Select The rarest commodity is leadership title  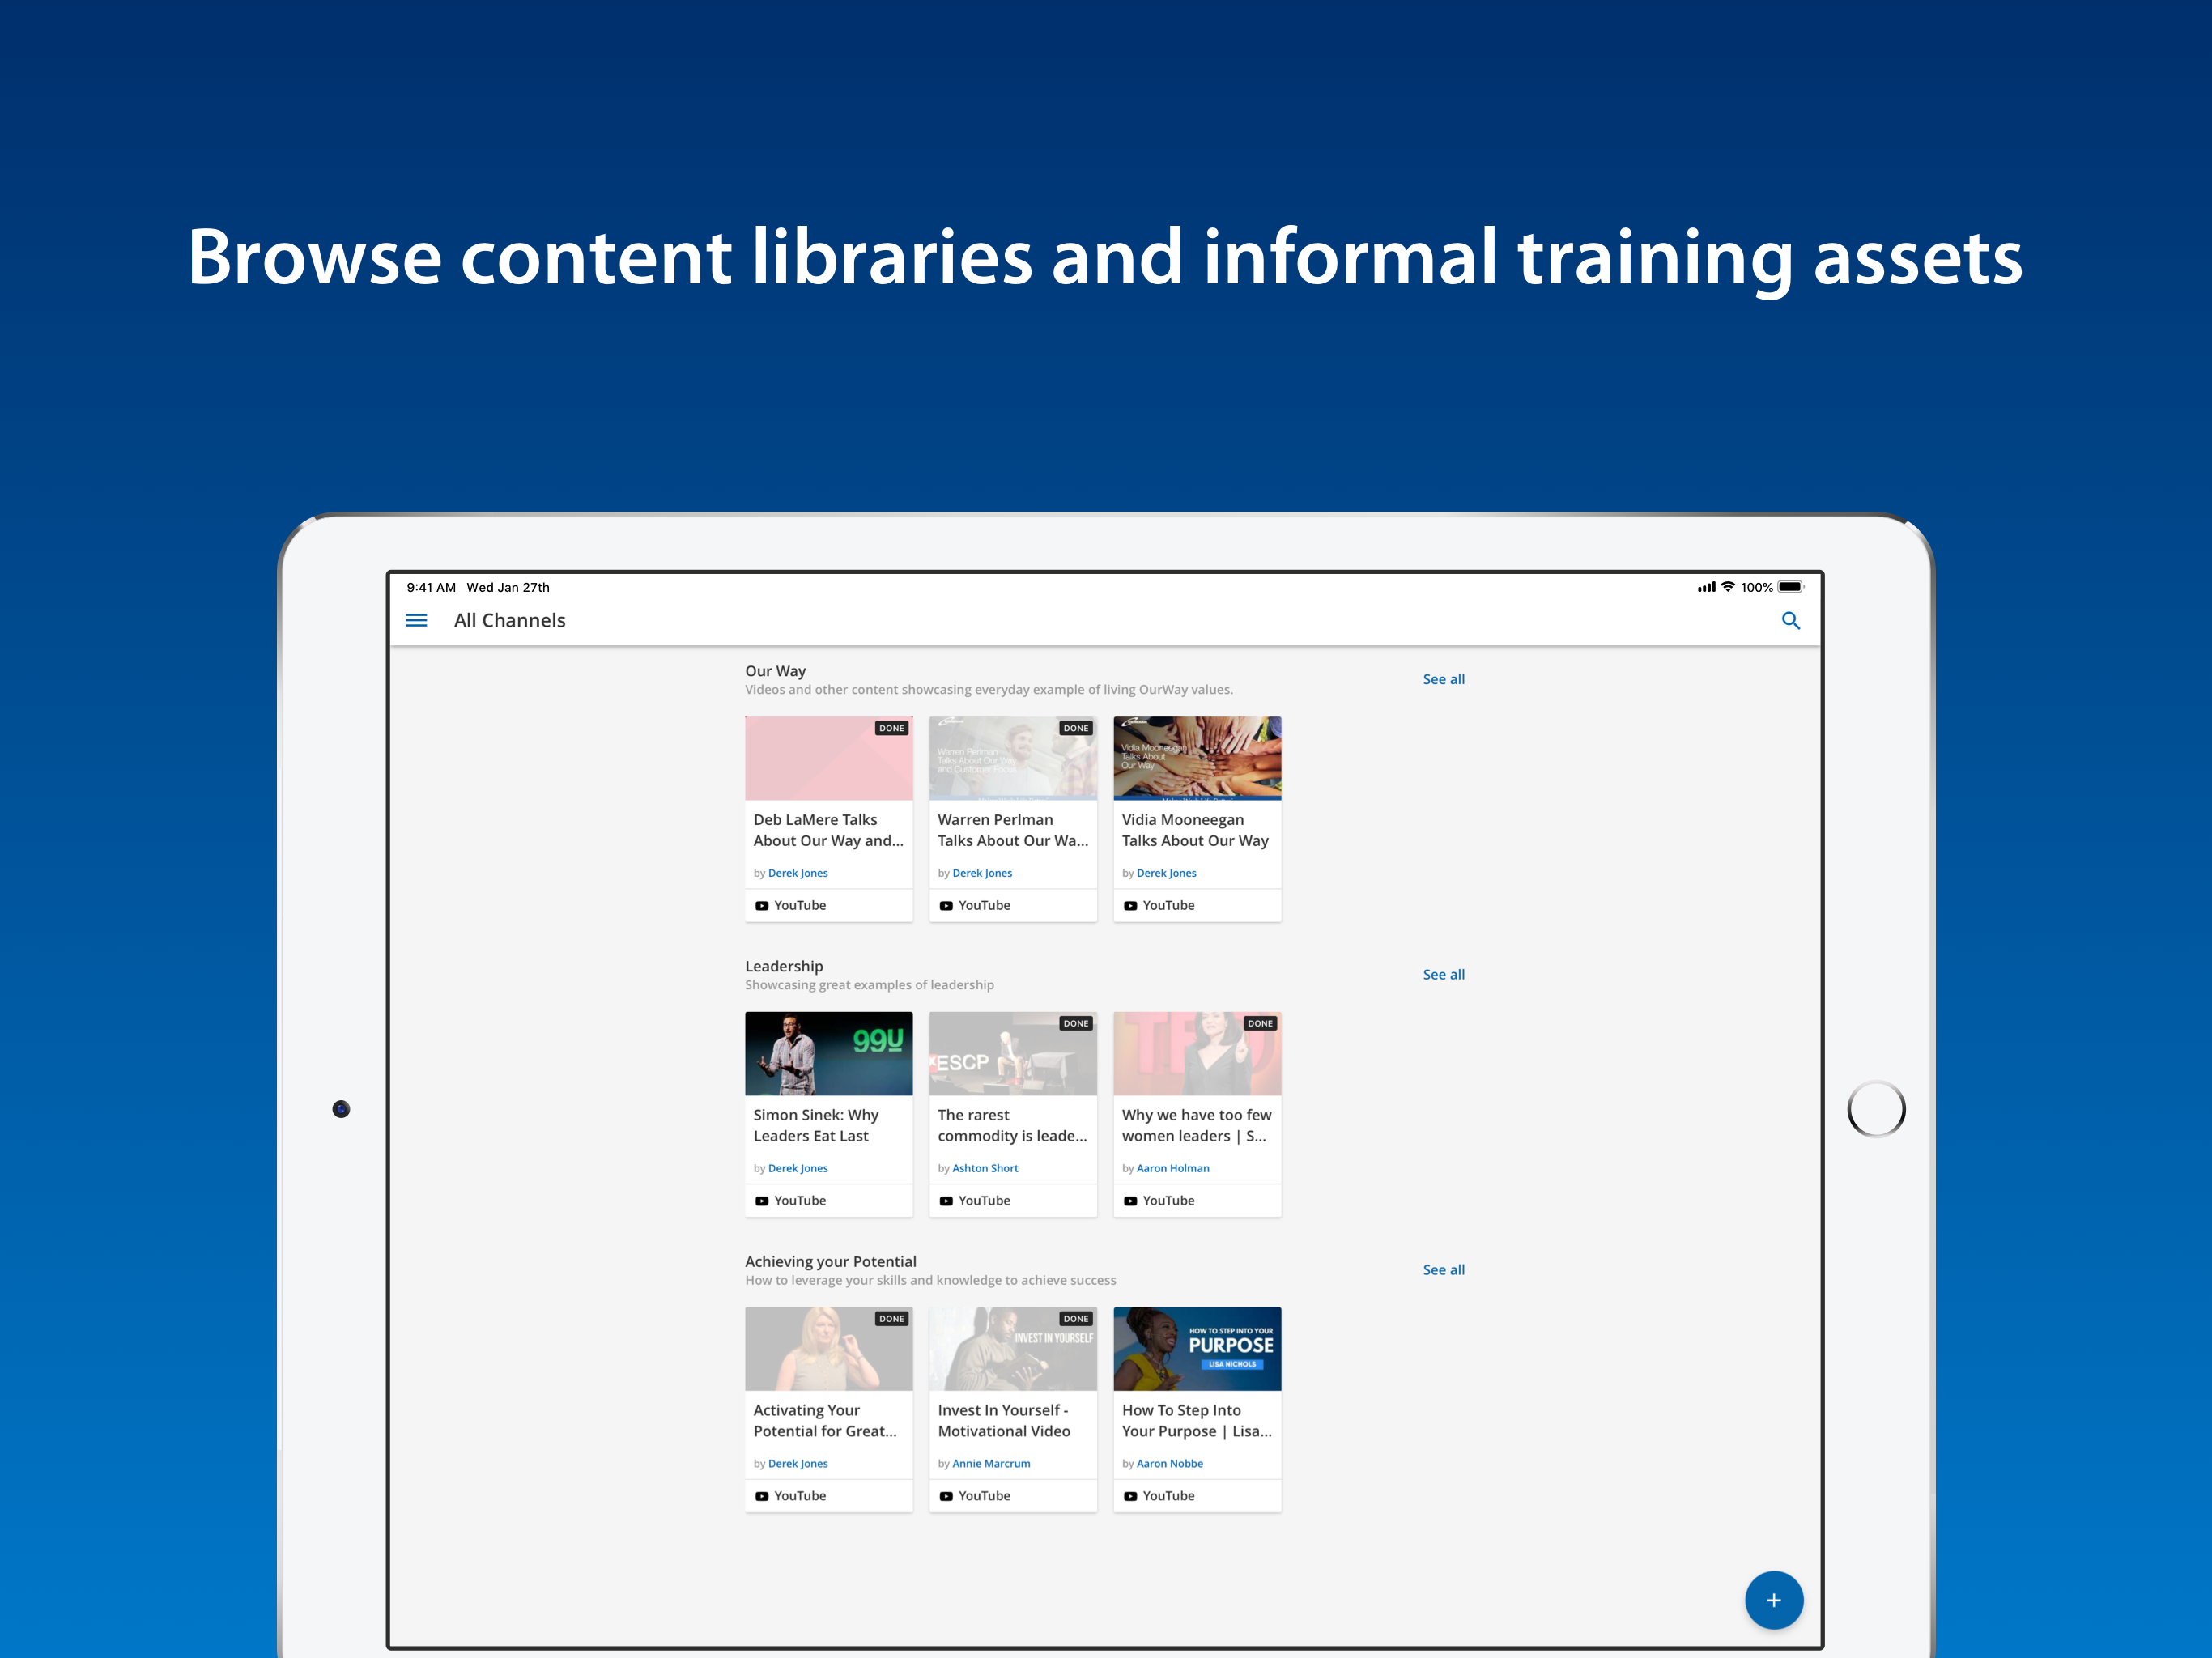(1011, 1125)
